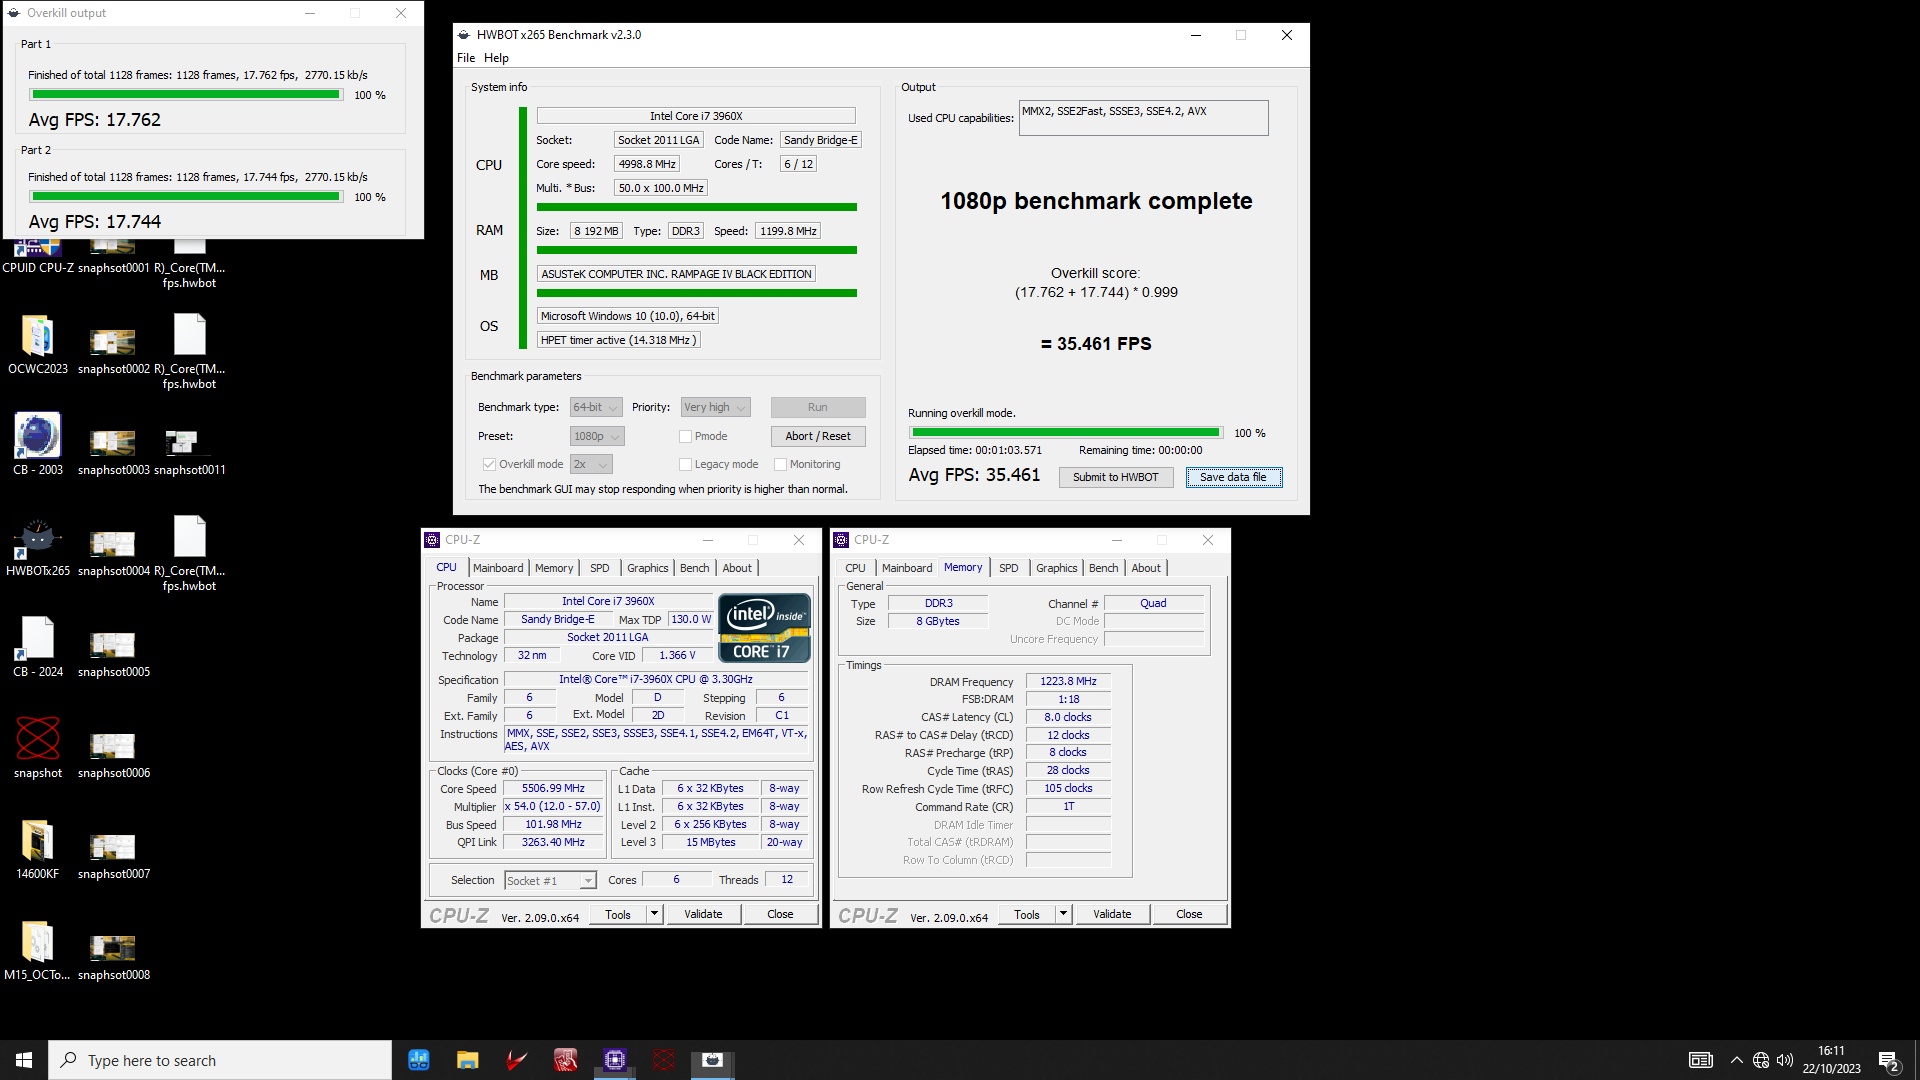Switch to HWBOT x265 via taskbar icon
The image size is (1920, 1080).
tap(712, 1060)
